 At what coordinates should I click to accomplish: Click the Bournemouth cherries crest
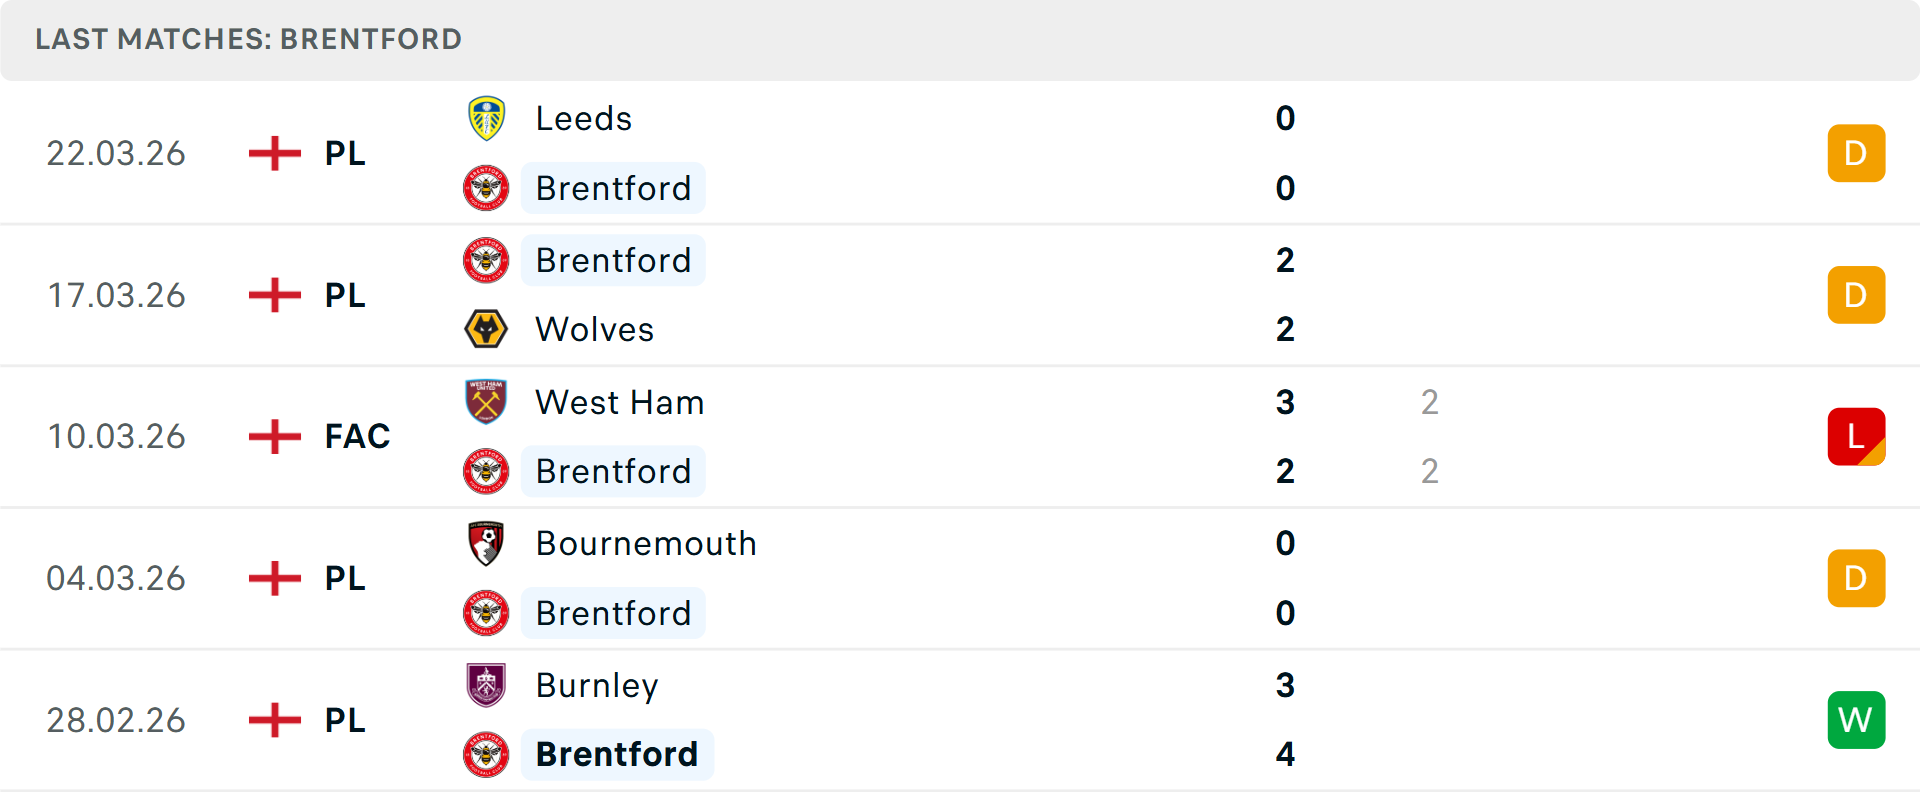pos(487,543)
